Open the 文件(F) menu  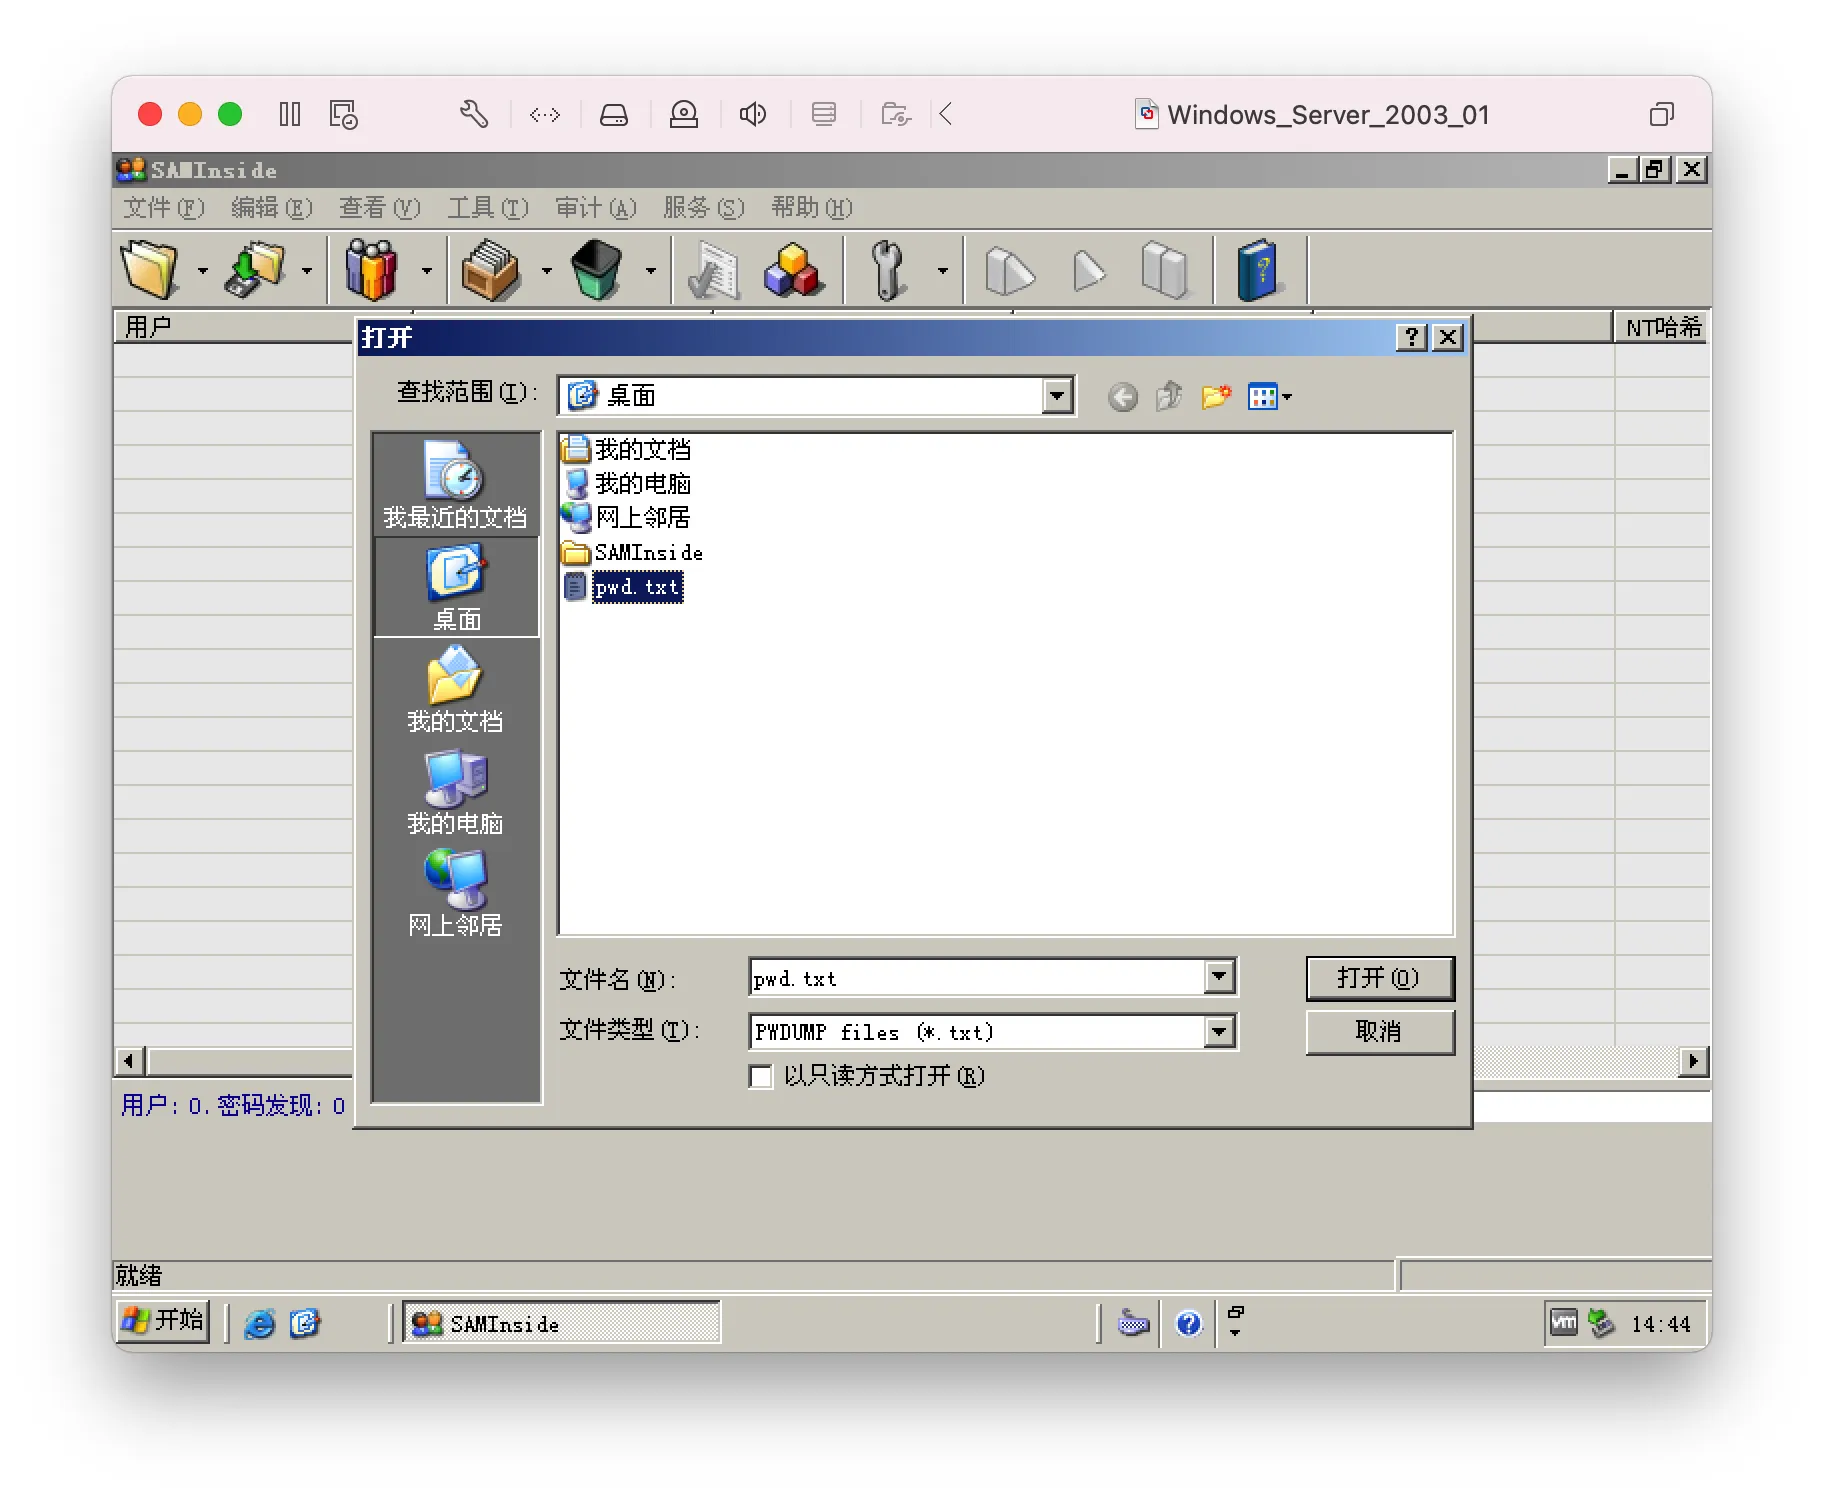(164, 208)
